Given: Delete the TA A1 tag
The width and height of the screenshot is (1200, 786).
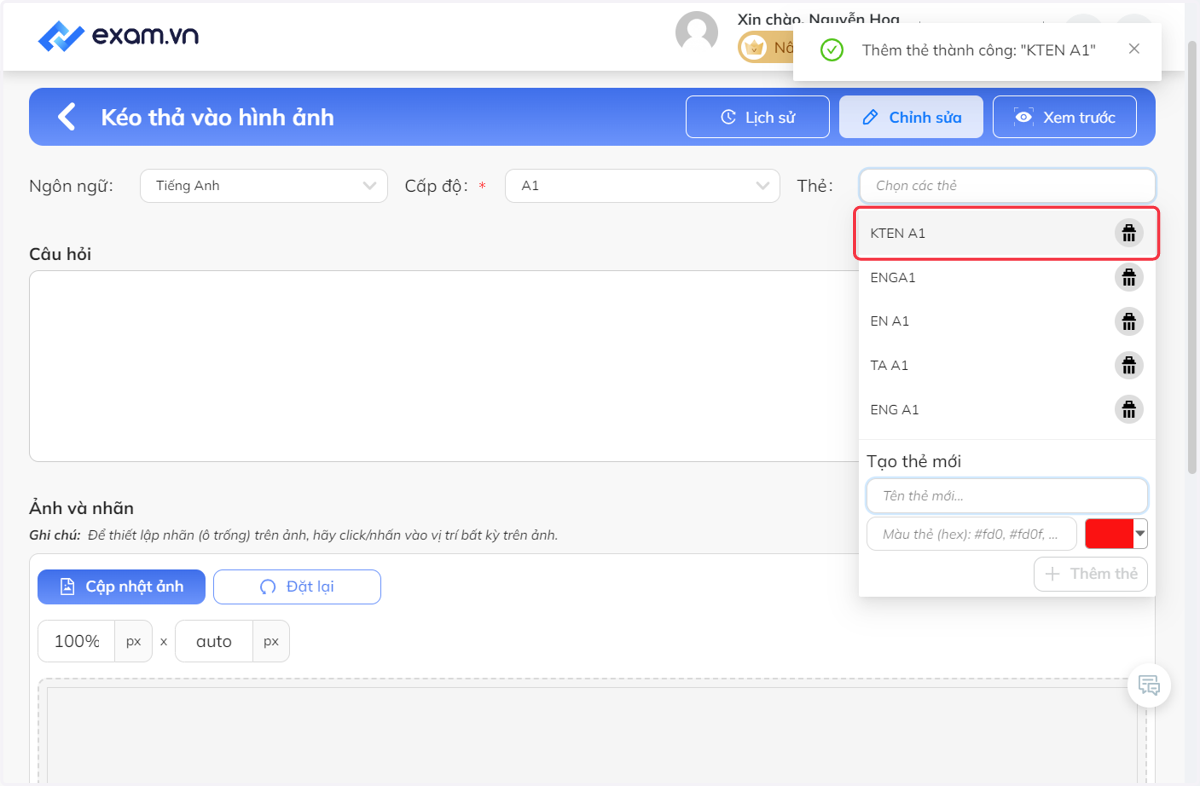Looking at the screenshot, I should 1129,365.
